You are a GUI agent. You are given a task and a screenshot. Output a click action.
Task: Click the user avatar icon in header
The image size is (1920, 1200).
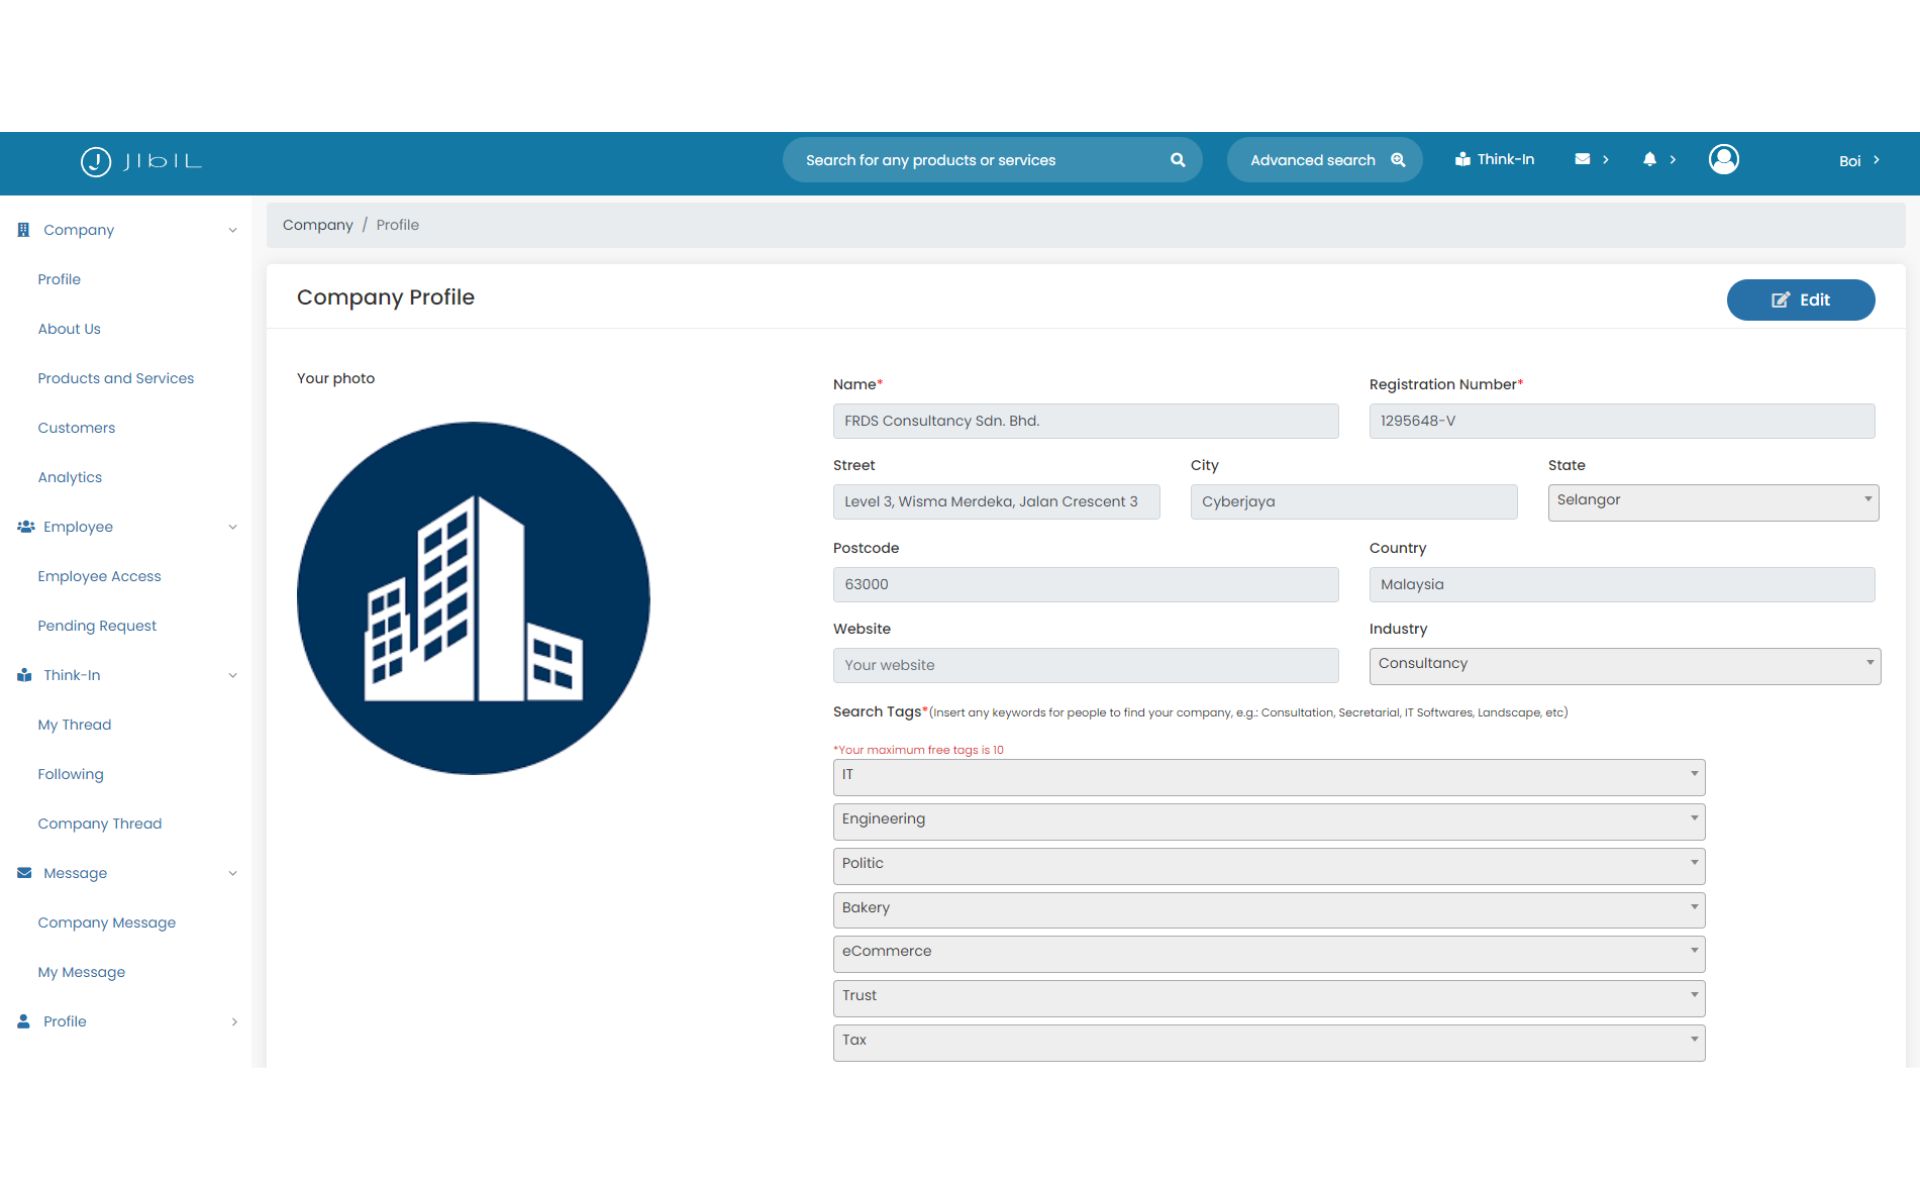1723,159
